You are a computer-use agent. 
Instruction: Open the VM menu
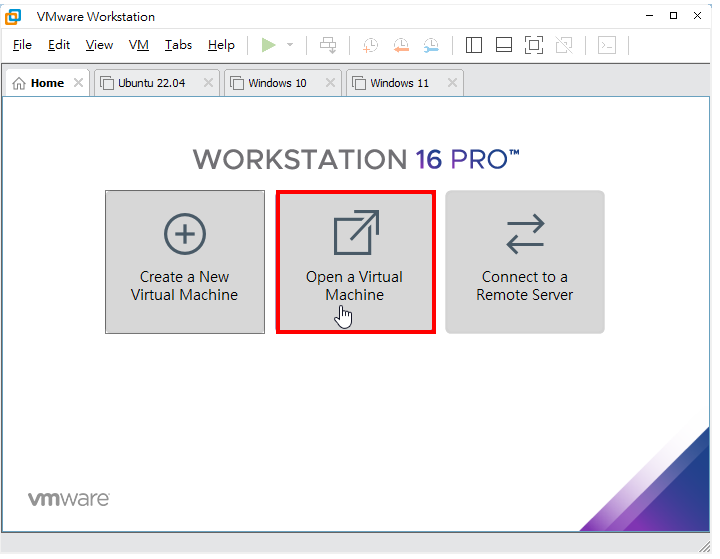pos(139,45)
